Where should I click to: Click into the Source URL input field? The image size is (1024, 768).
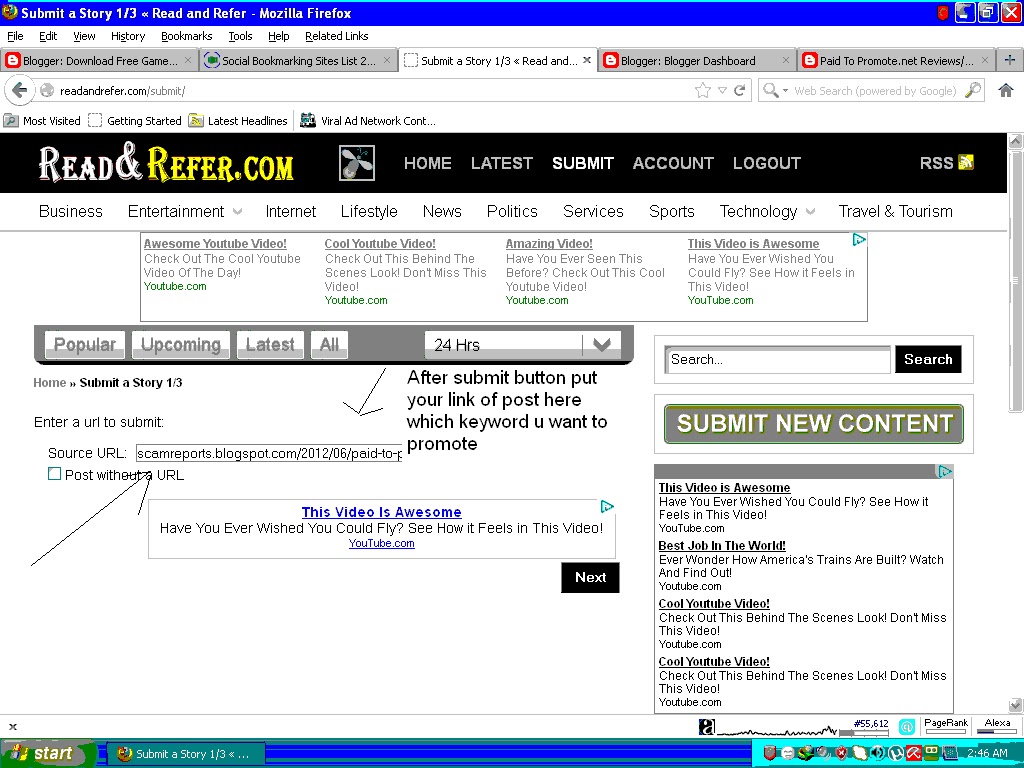point(268,453)
